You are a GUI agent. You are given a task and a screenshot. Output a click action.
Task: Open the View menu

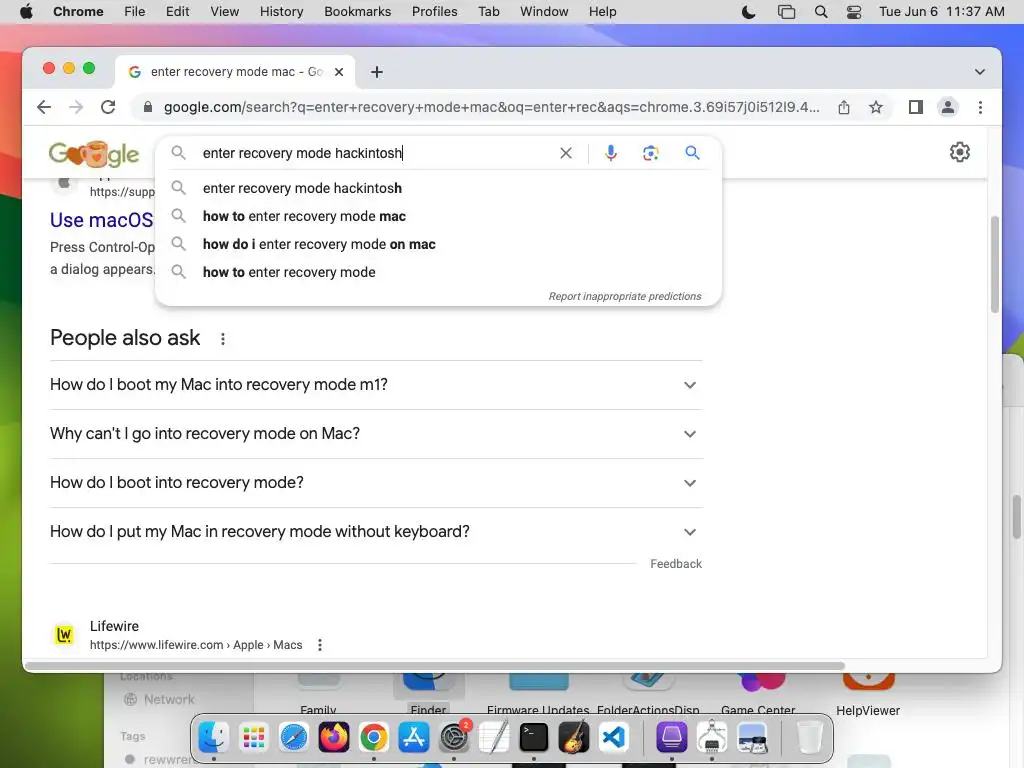click(x=225, y=12)
